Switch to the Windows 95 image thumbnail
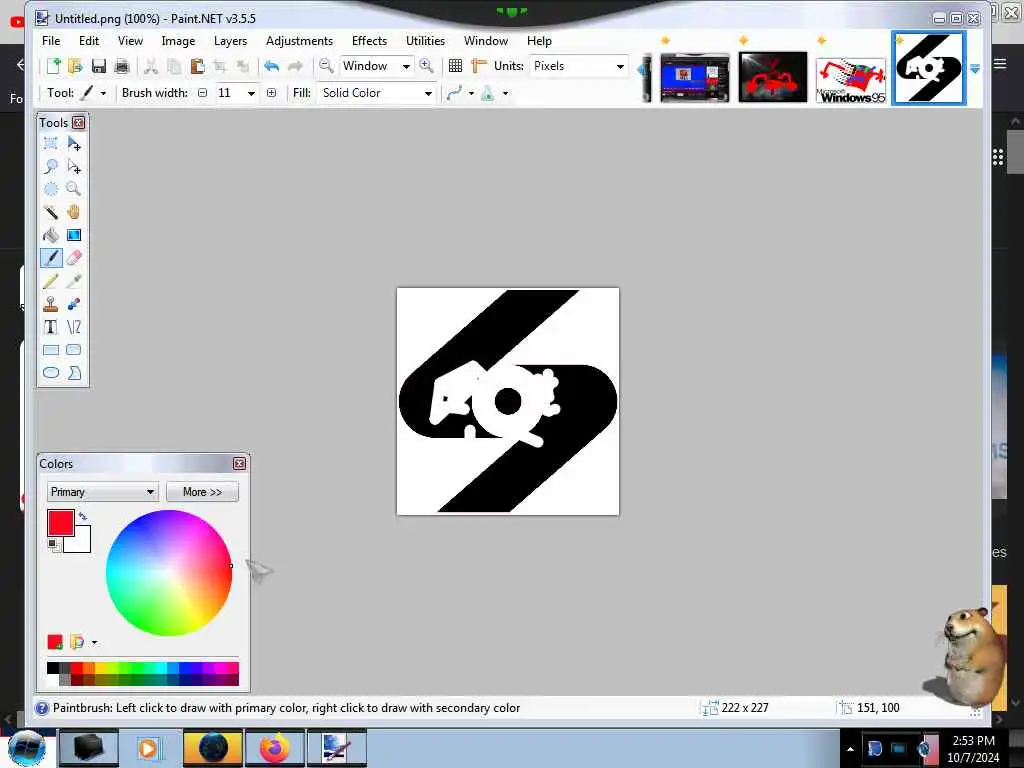 (x=851, y=78)
